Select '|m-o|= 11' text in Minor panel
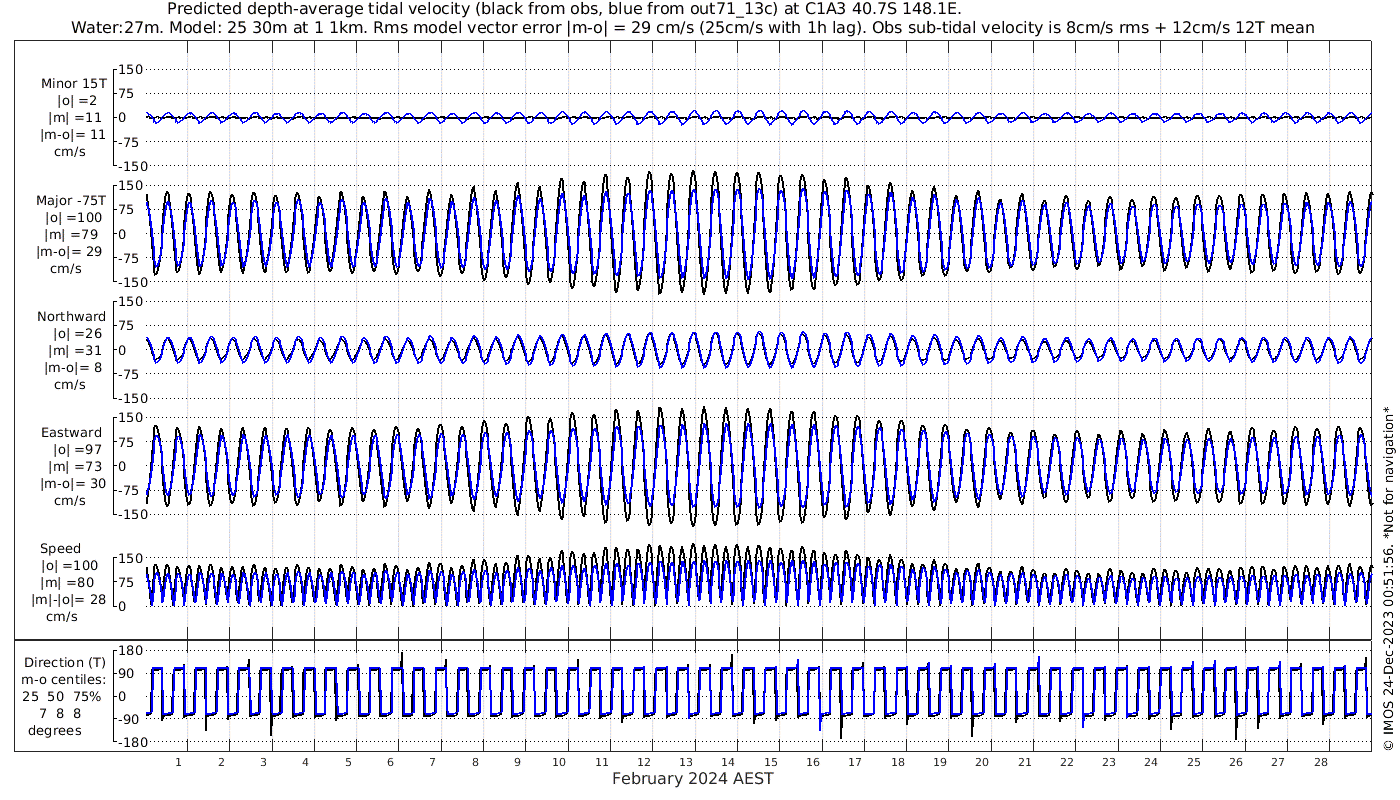 point(73,134)
